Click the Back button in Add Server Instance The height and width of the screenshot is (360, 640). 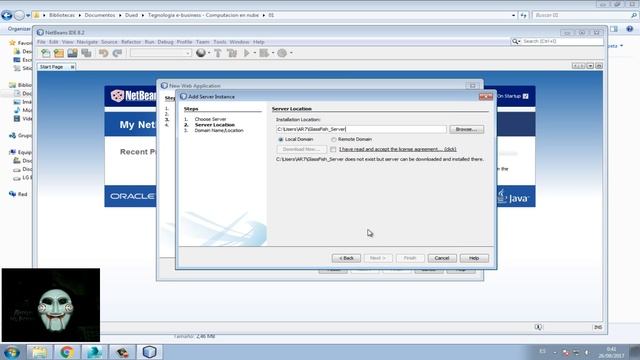346,258
